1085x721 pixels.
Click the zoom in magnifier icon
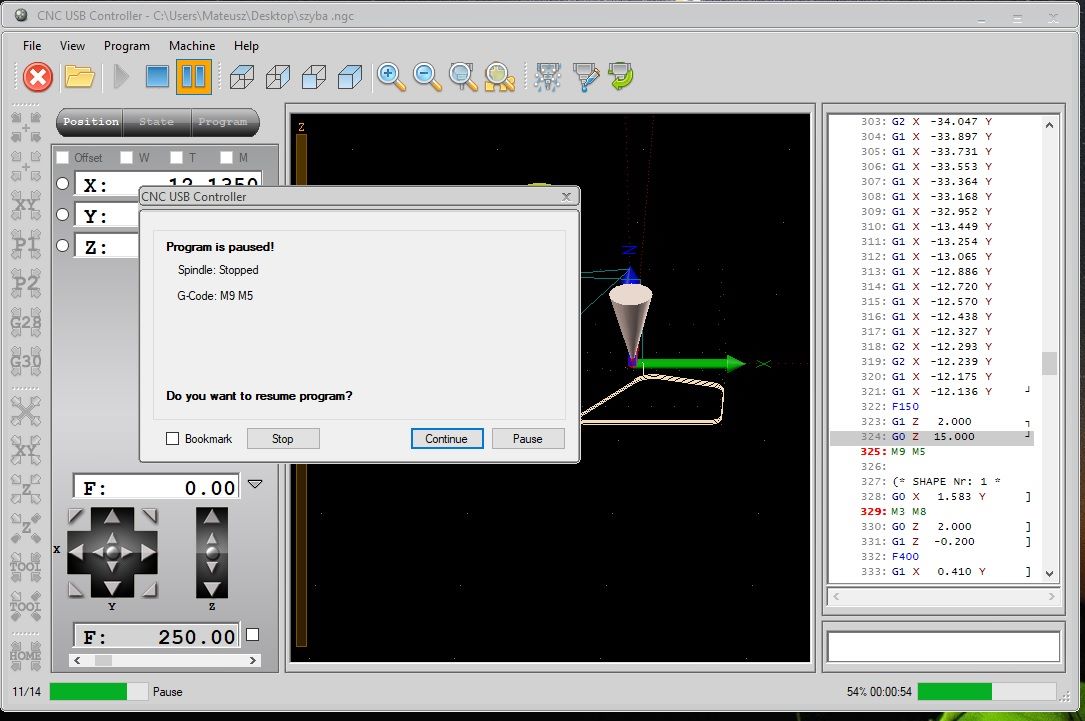[x=391, y=77]
